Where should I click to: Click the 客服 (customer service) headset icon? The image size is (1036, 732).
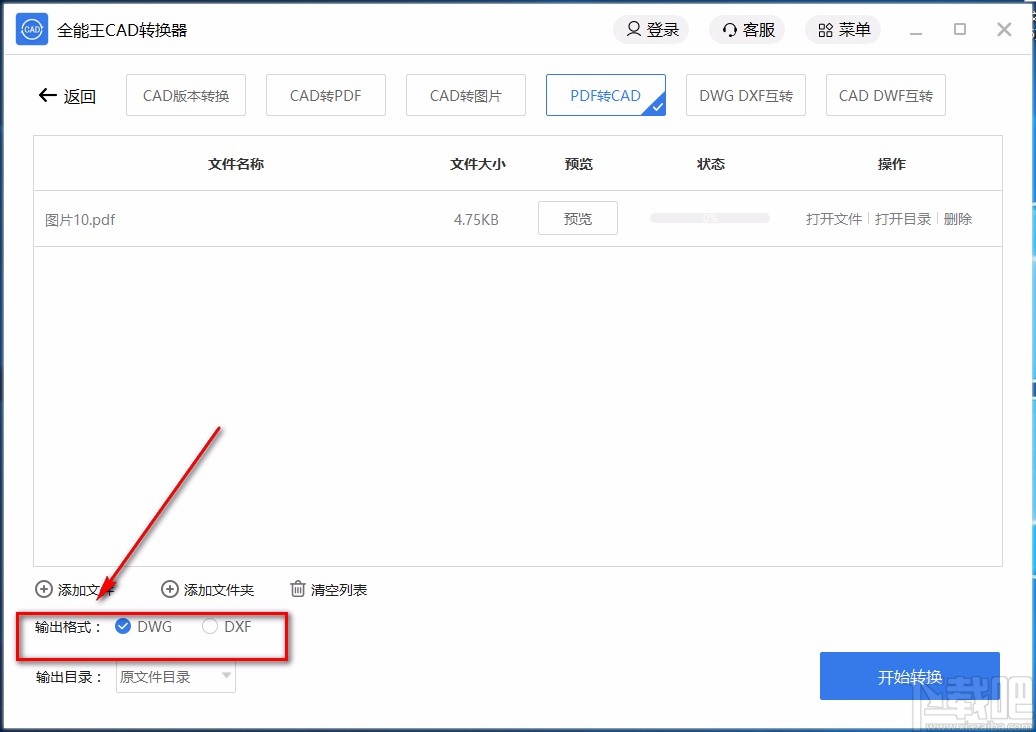pos(730,30)
